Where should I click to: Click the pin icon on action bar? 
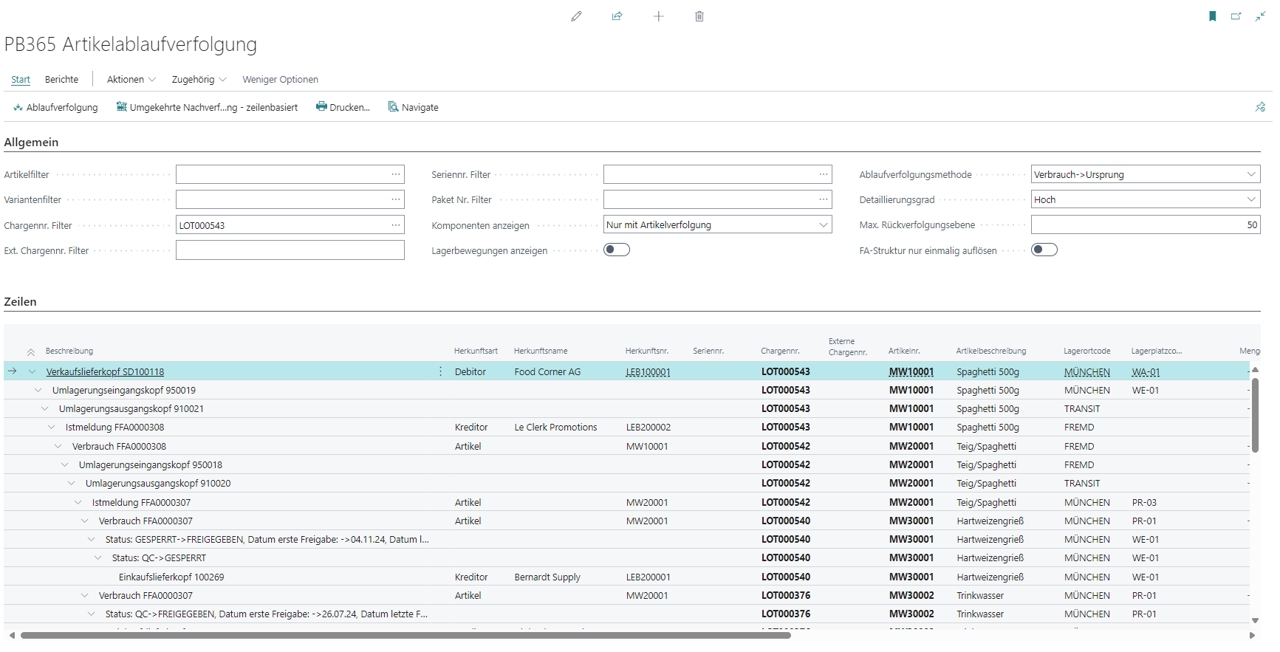[1260, 107]
